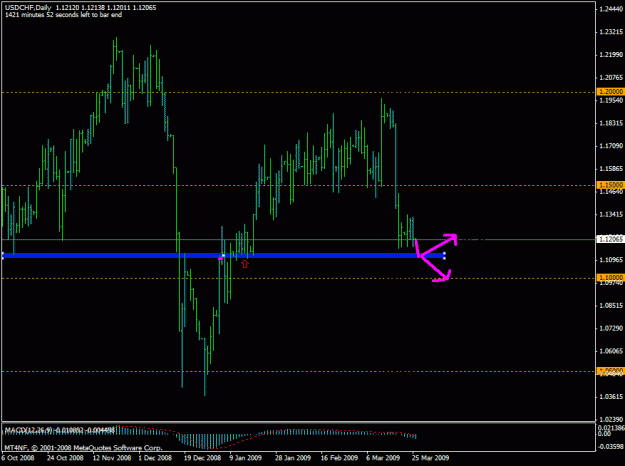Click the left-end handle of the blue line
Viewport: 625px width, 466px height.
tap(2, 256)
